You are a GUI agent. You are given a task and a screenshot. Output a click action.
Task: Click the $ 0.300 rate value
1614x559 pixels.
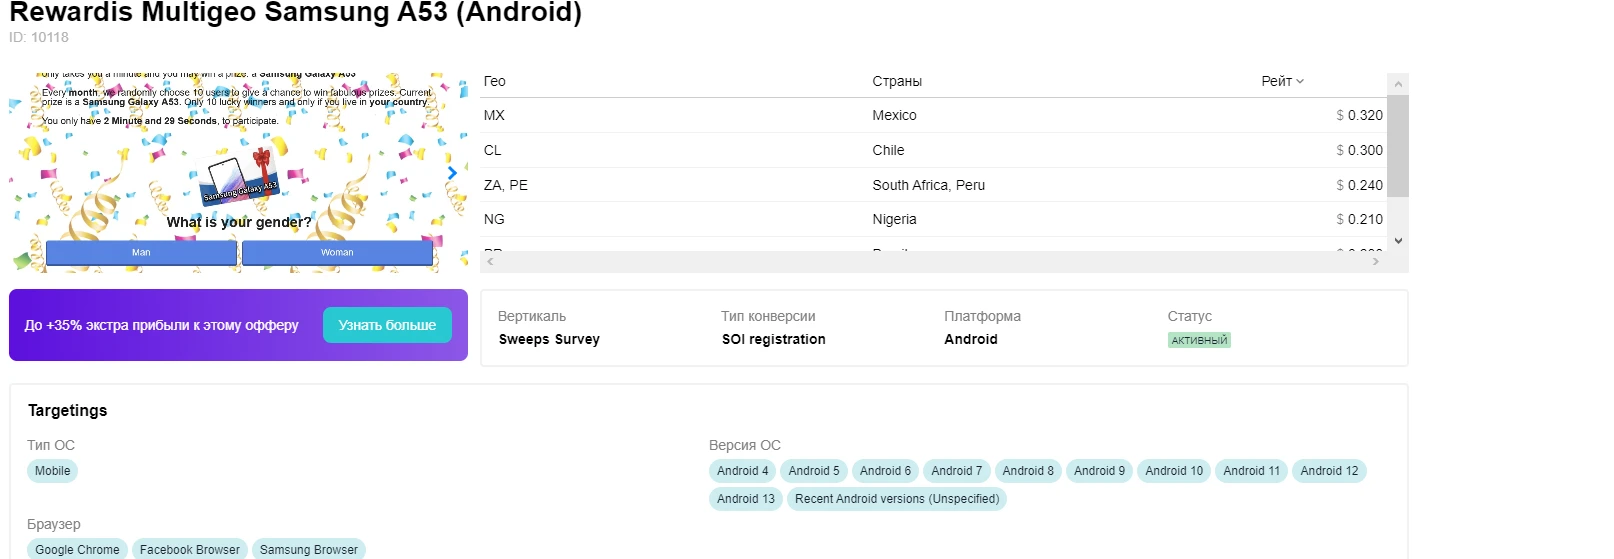tap(1359, 150)
